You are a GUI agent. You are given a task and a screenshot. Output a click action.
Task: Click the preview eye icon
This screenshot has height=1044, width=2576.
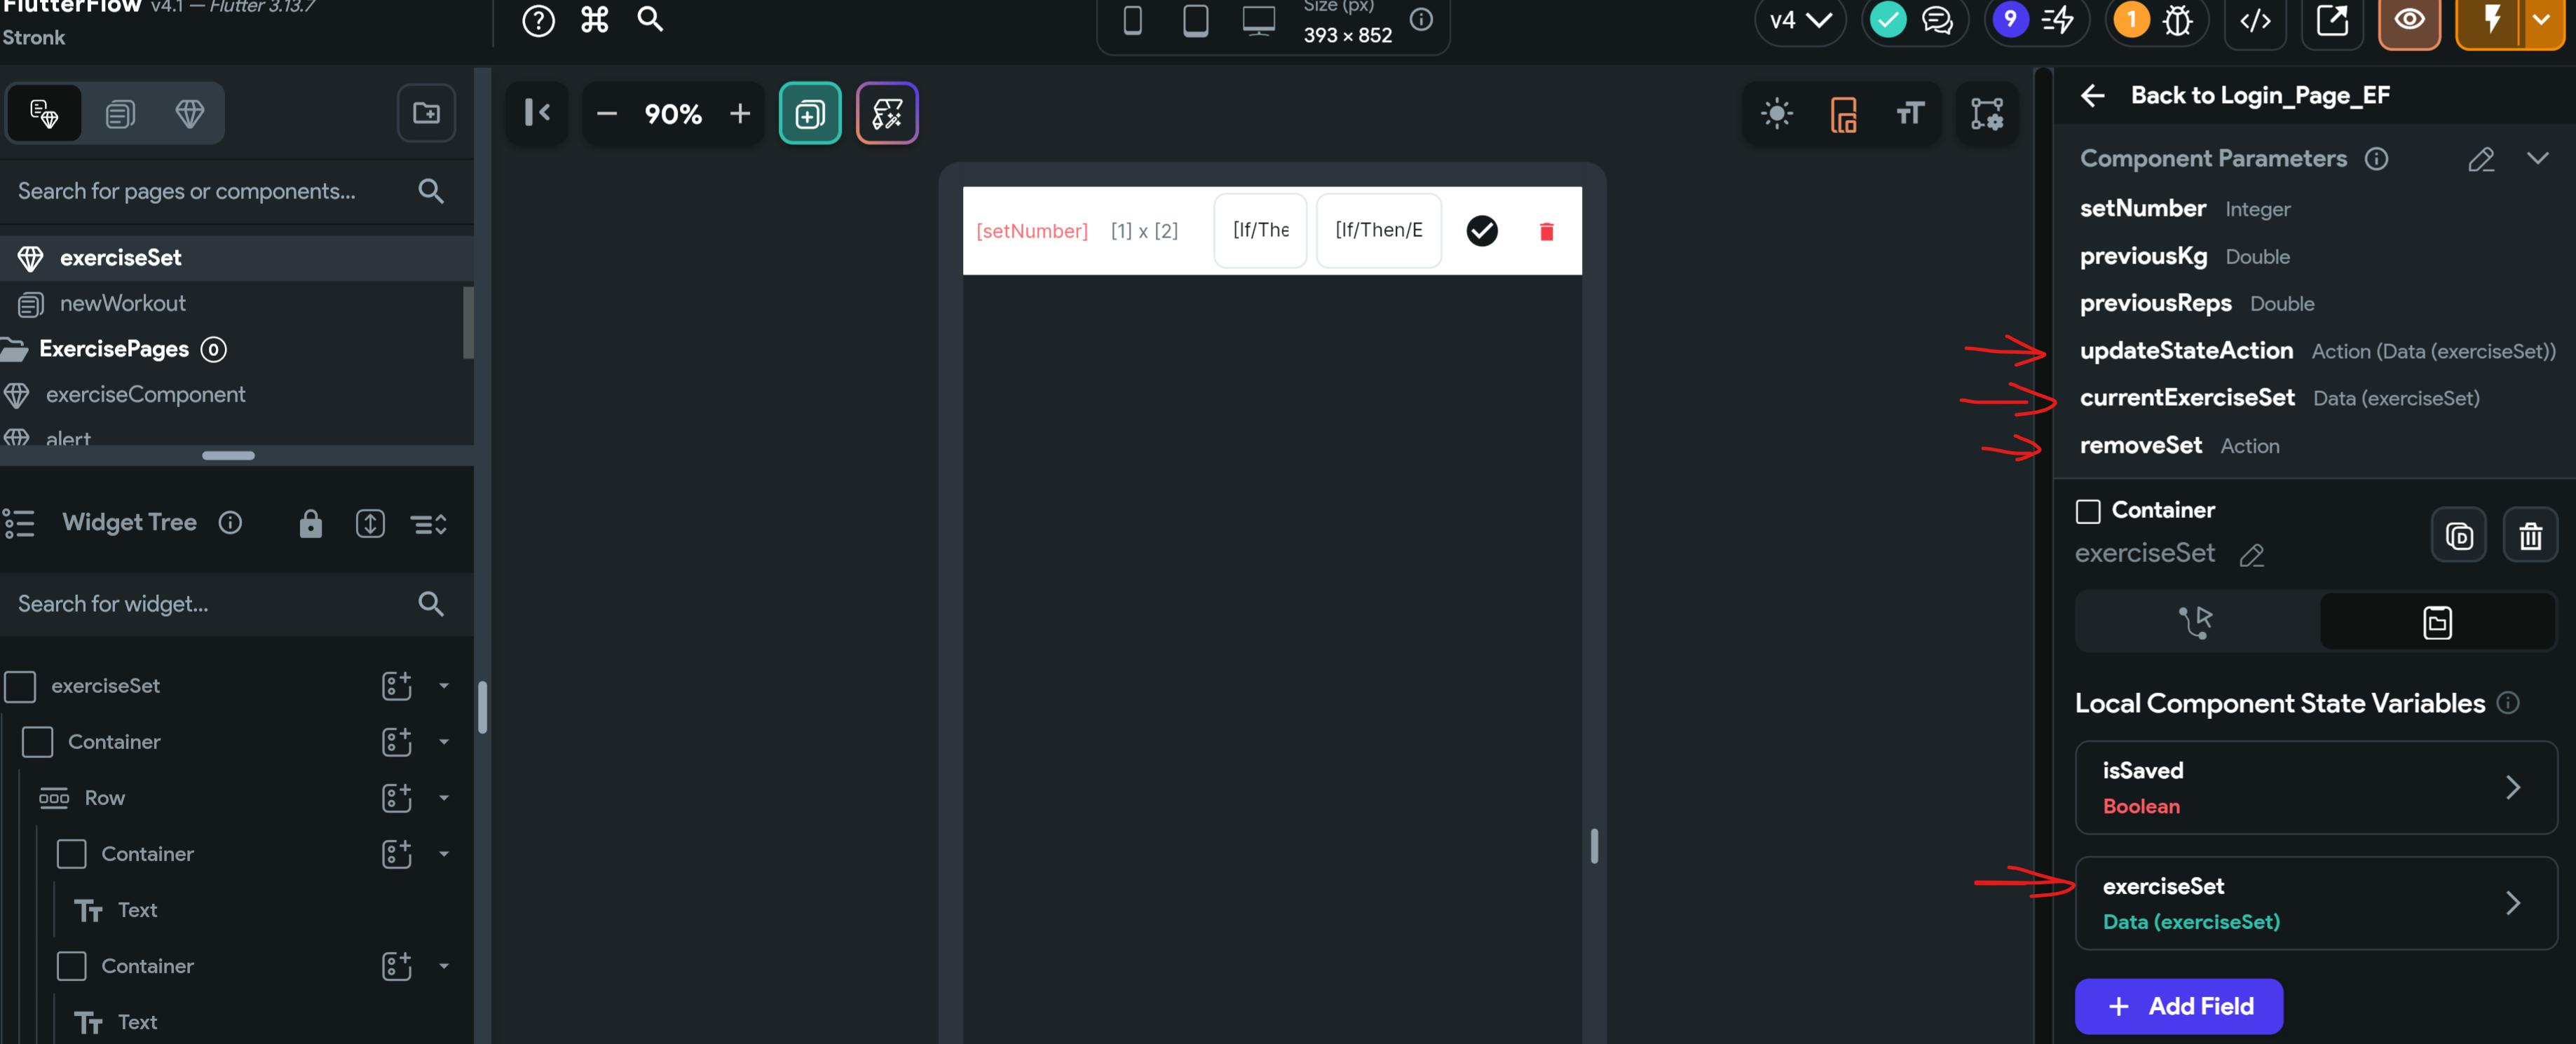click(2408, 21)
